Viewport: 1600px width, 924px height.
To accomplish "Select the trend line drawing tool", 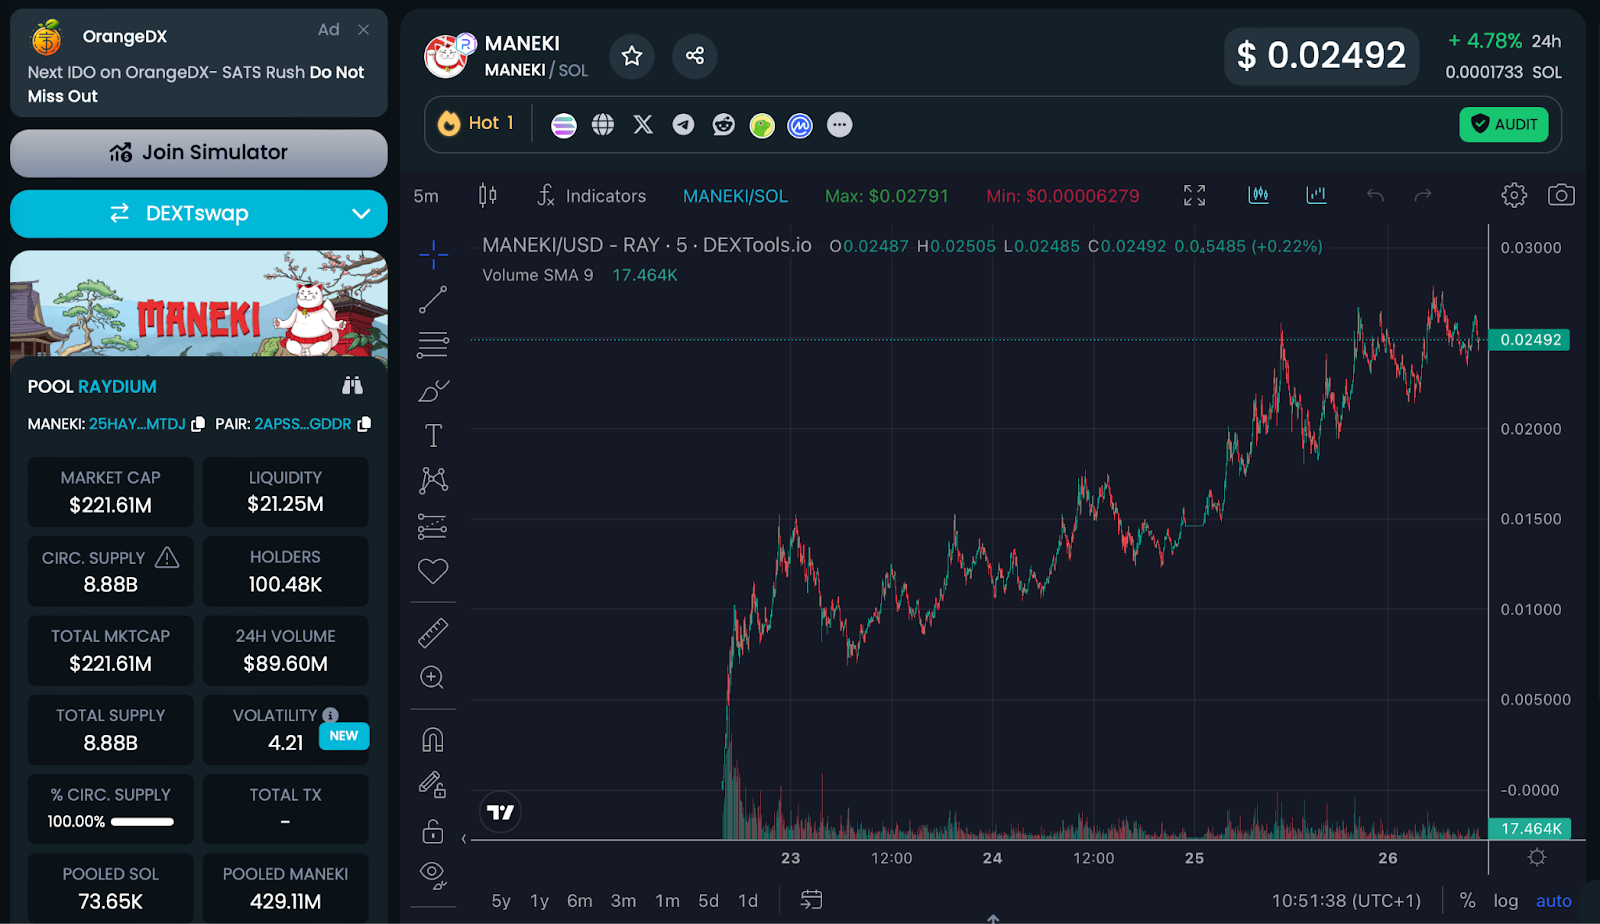I will tap(433, 299).
